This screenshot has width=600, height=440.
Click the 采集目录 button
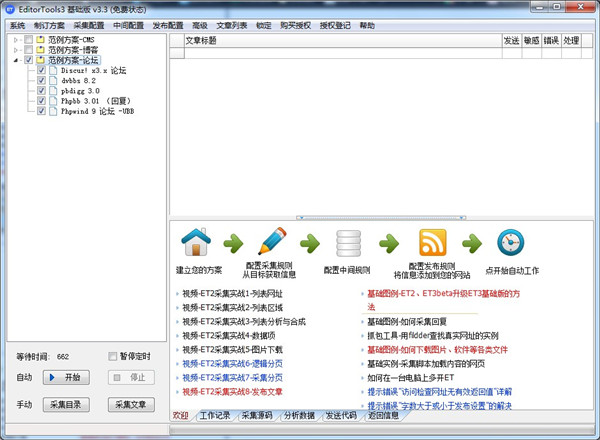(66, 405)
